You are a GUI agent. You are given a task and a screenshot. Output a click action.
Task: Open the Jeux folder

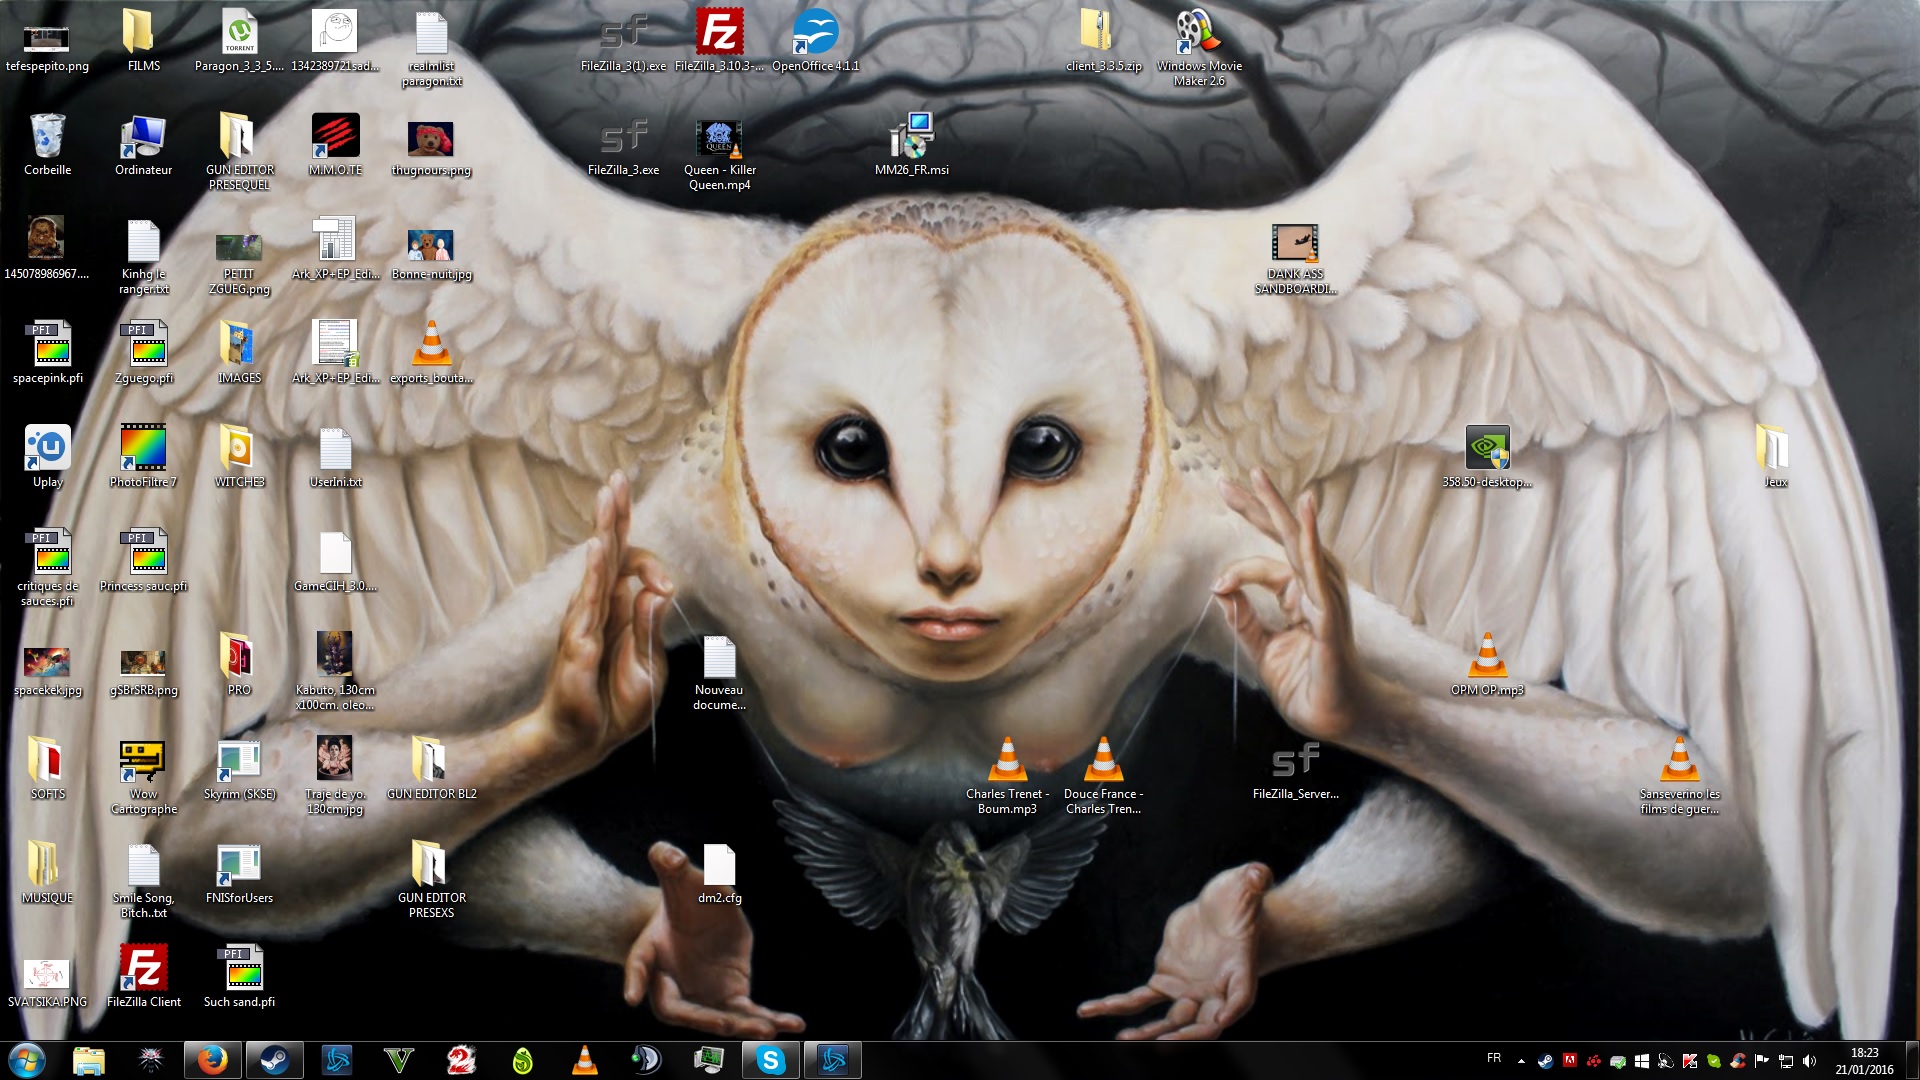point(1775,457)
